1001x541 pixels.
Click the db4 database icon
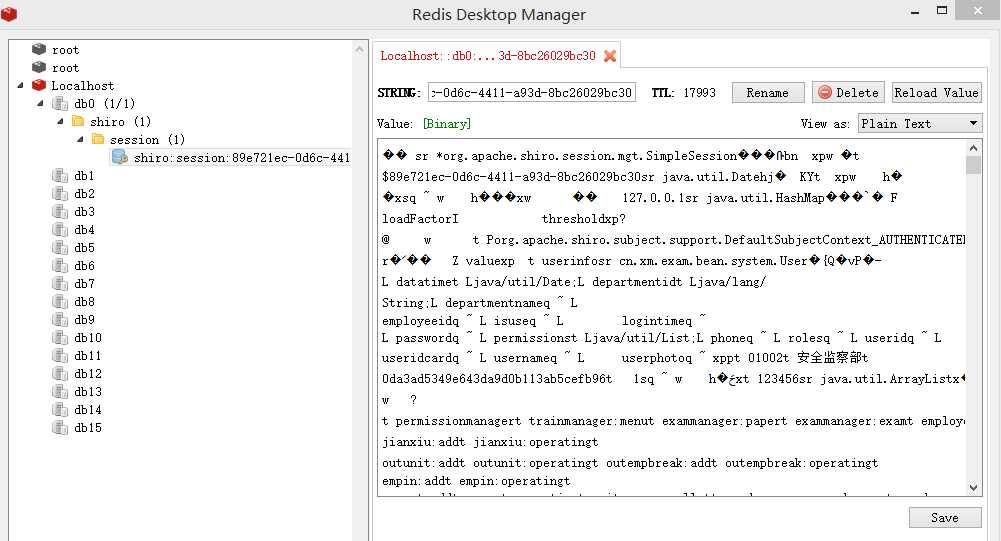(60, 229)
